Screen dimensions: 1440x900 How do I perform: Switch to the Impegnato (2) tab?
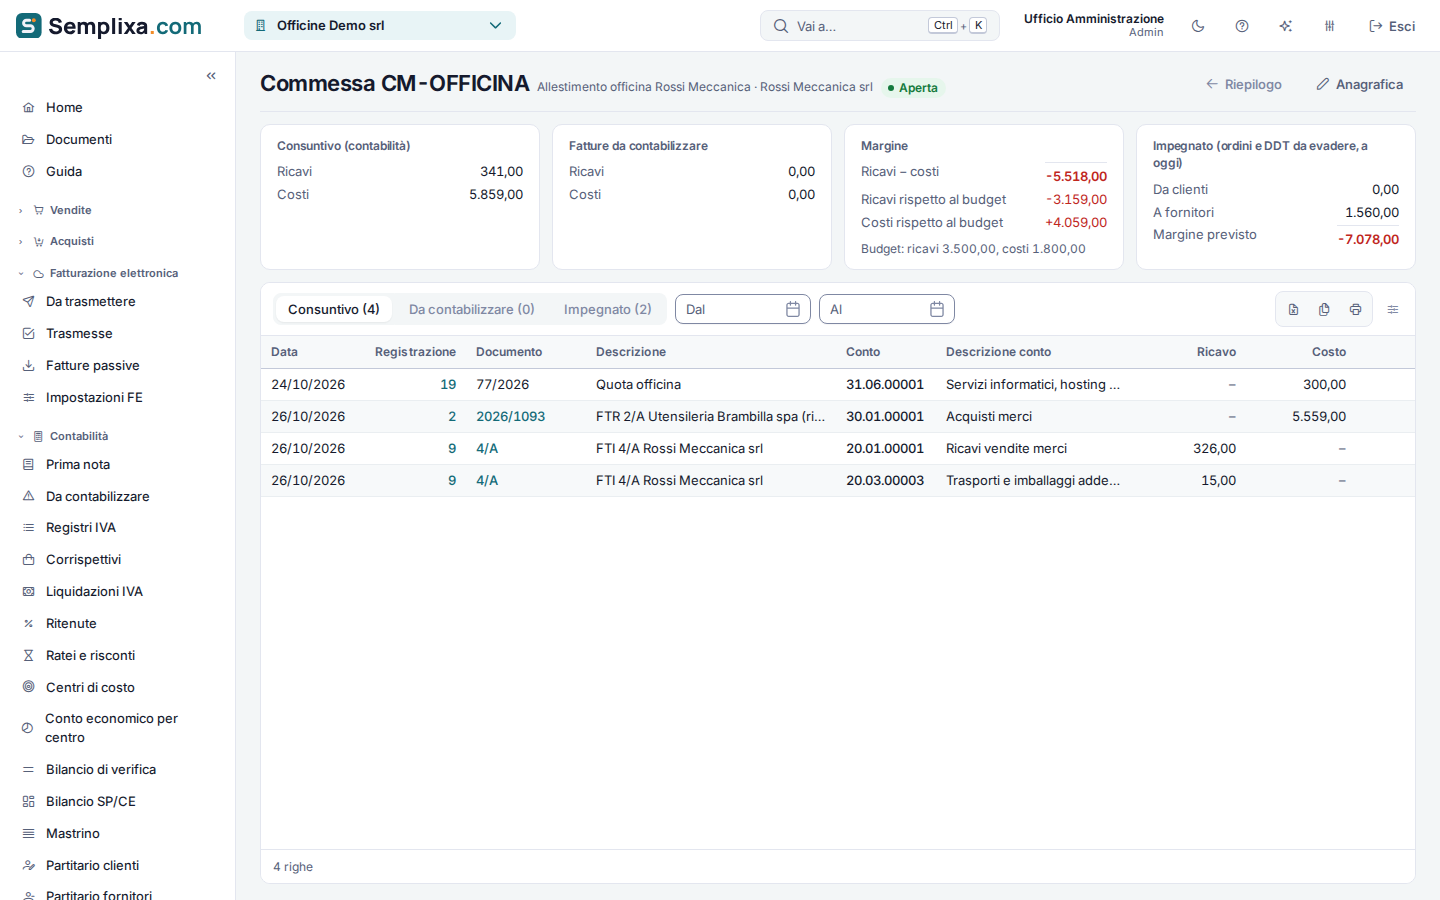tap(608, 309)
